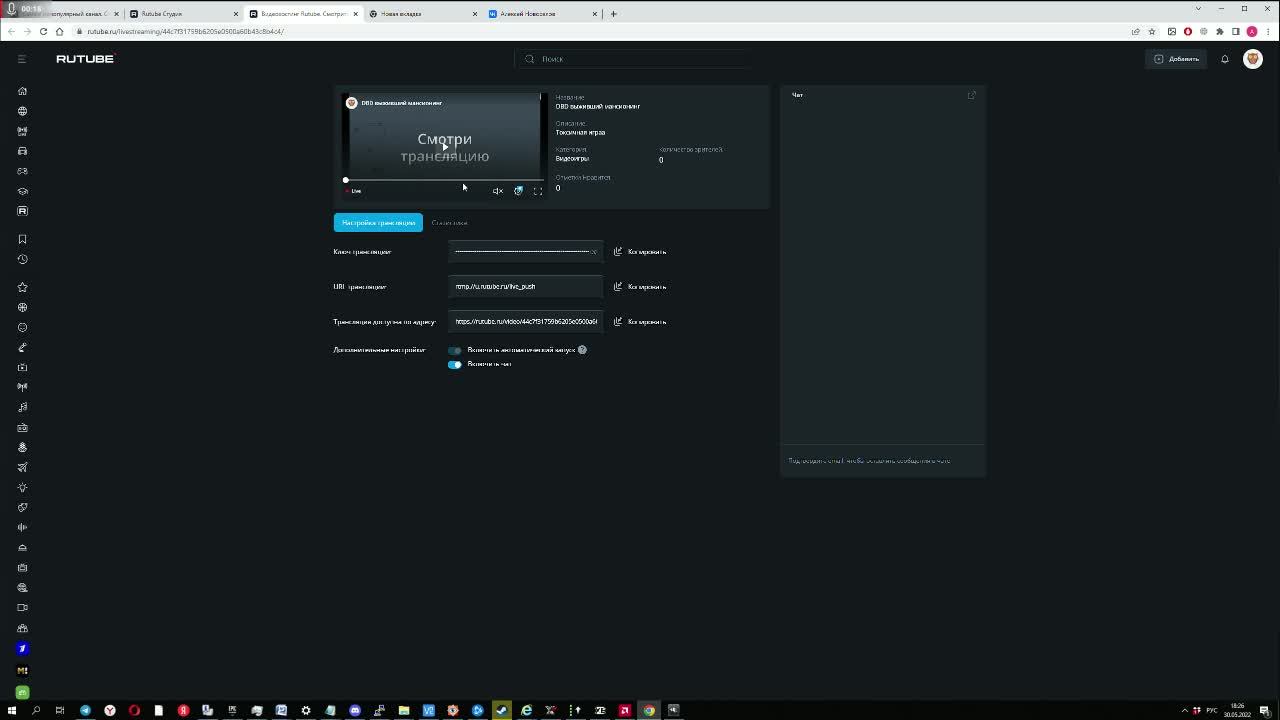Toggle the automatic start switch
Screen dimensions: 1280x720
point(455,350)
